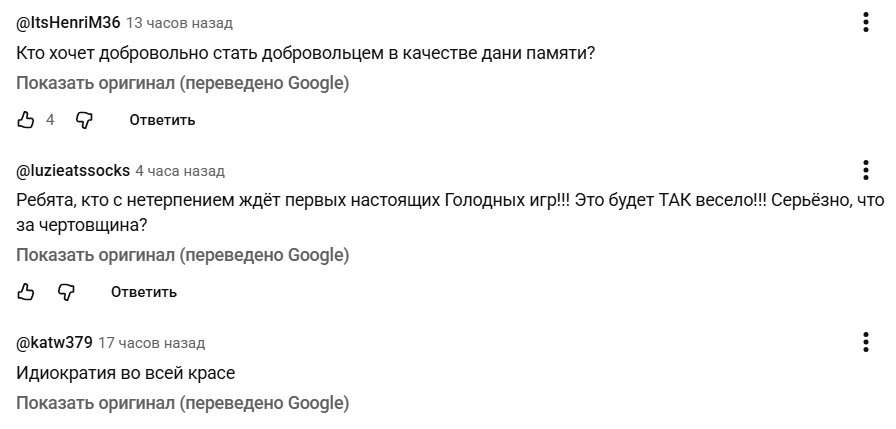Show original text of @katw379 comment
The width and height of the screenshot is (896, 429).
pos(182,404)
